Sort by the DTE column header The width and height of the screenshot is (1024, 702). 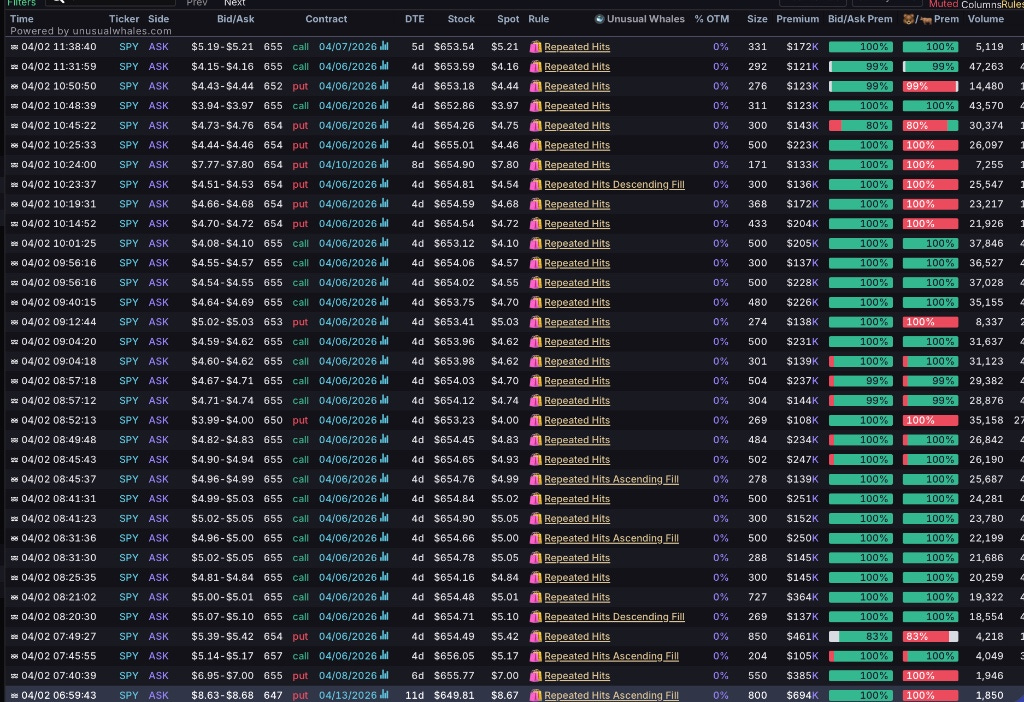pyautogui.click(x=415, y=19)
